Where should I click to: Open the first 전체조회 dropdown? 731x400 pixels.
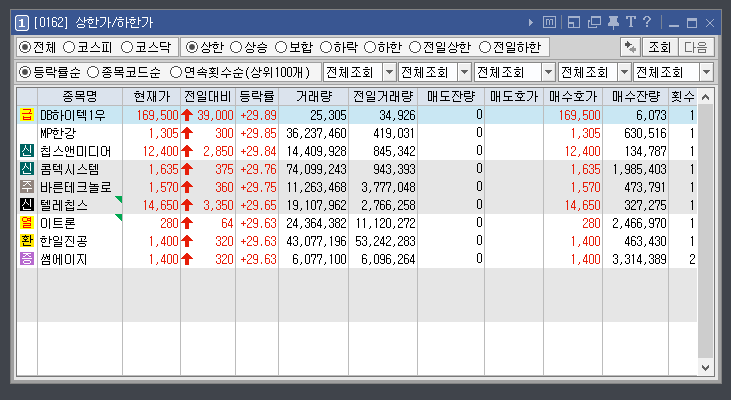coord(389,72)
